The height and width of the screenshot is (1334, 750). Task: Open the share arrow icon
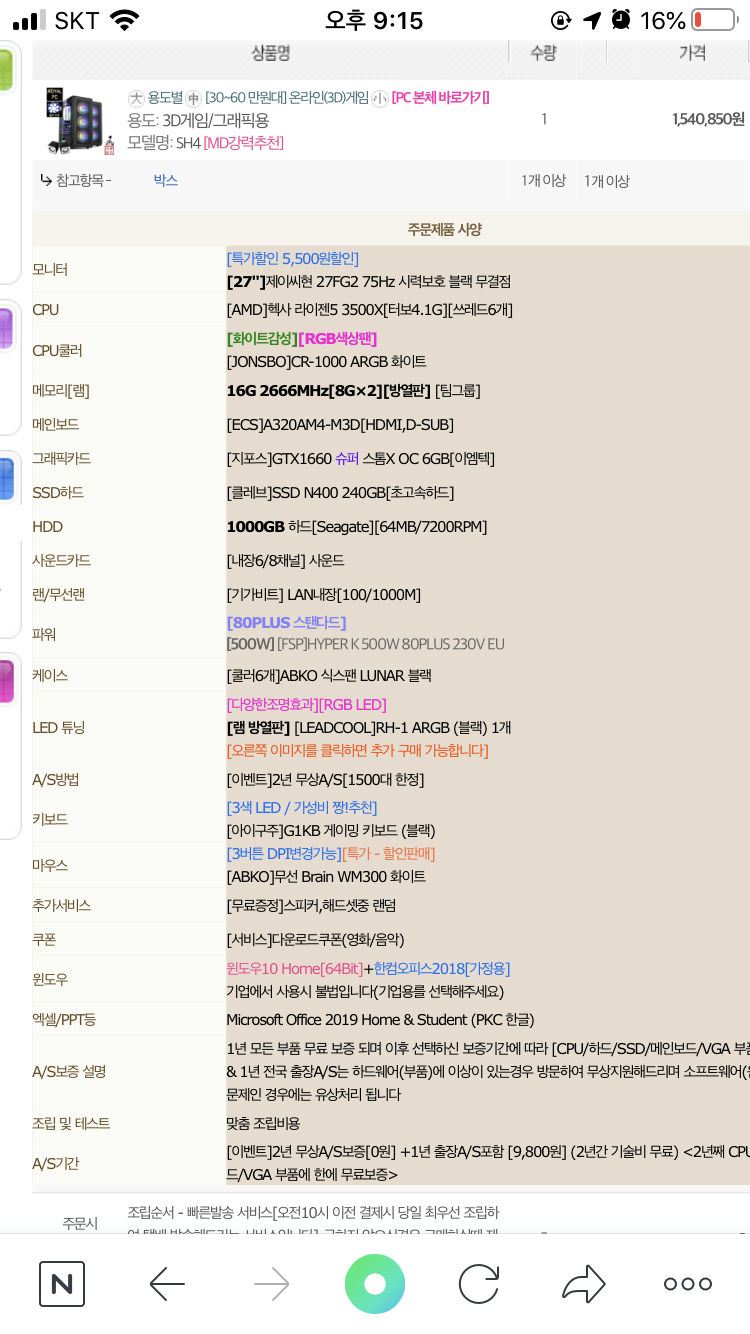click(x=584, y=1284)
